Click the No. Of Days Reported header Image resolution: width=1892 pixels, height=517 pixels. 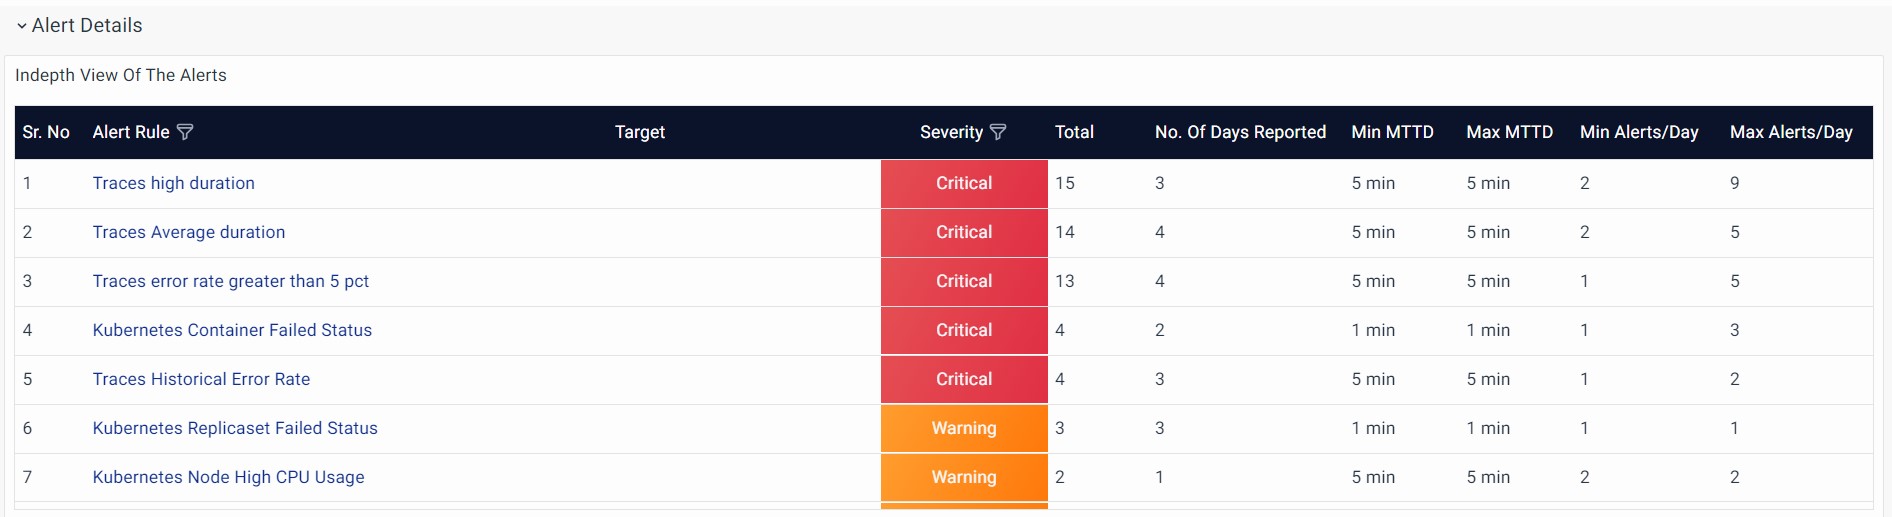click(x=1240, y=132)
